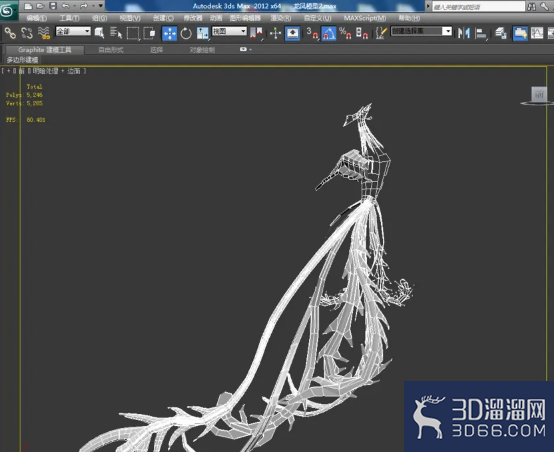Screen dimensions: 554x452
Task: Open the Select by Name dialog
Action: (x=116, y=33)
